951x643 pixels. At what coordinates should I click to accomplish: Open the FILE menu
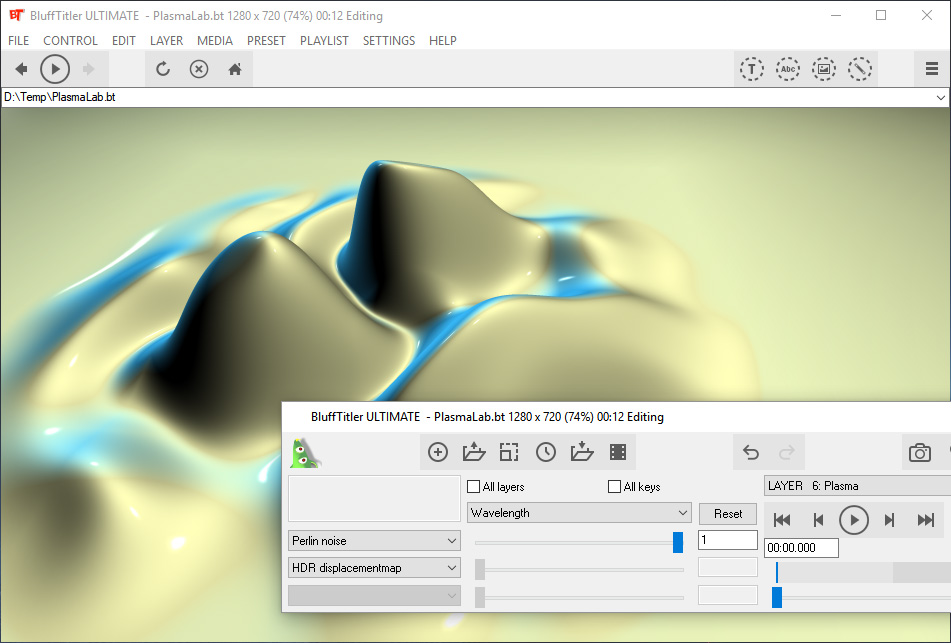[18, 41]
